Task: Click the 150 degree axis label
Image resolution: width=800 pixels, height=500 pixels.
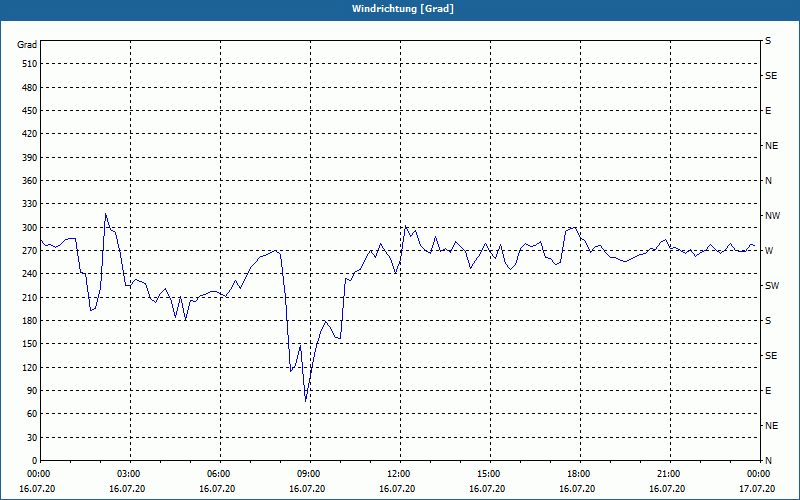Action: [x=30, y=344]
